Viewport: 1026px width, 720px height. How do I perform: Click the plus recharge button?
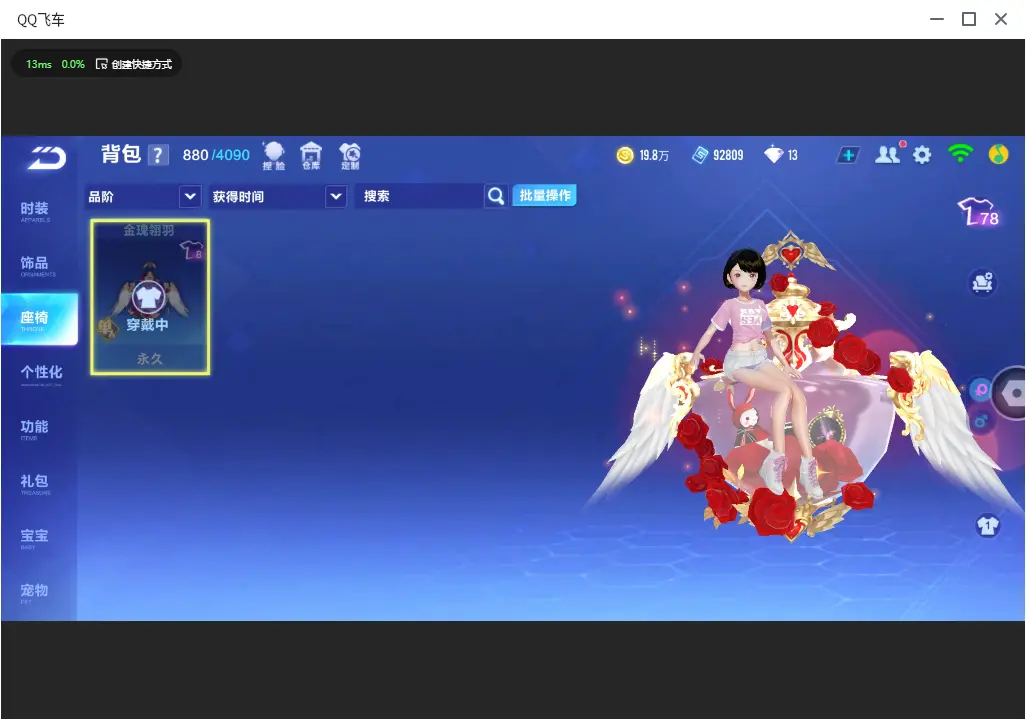[x=848, y=155]
